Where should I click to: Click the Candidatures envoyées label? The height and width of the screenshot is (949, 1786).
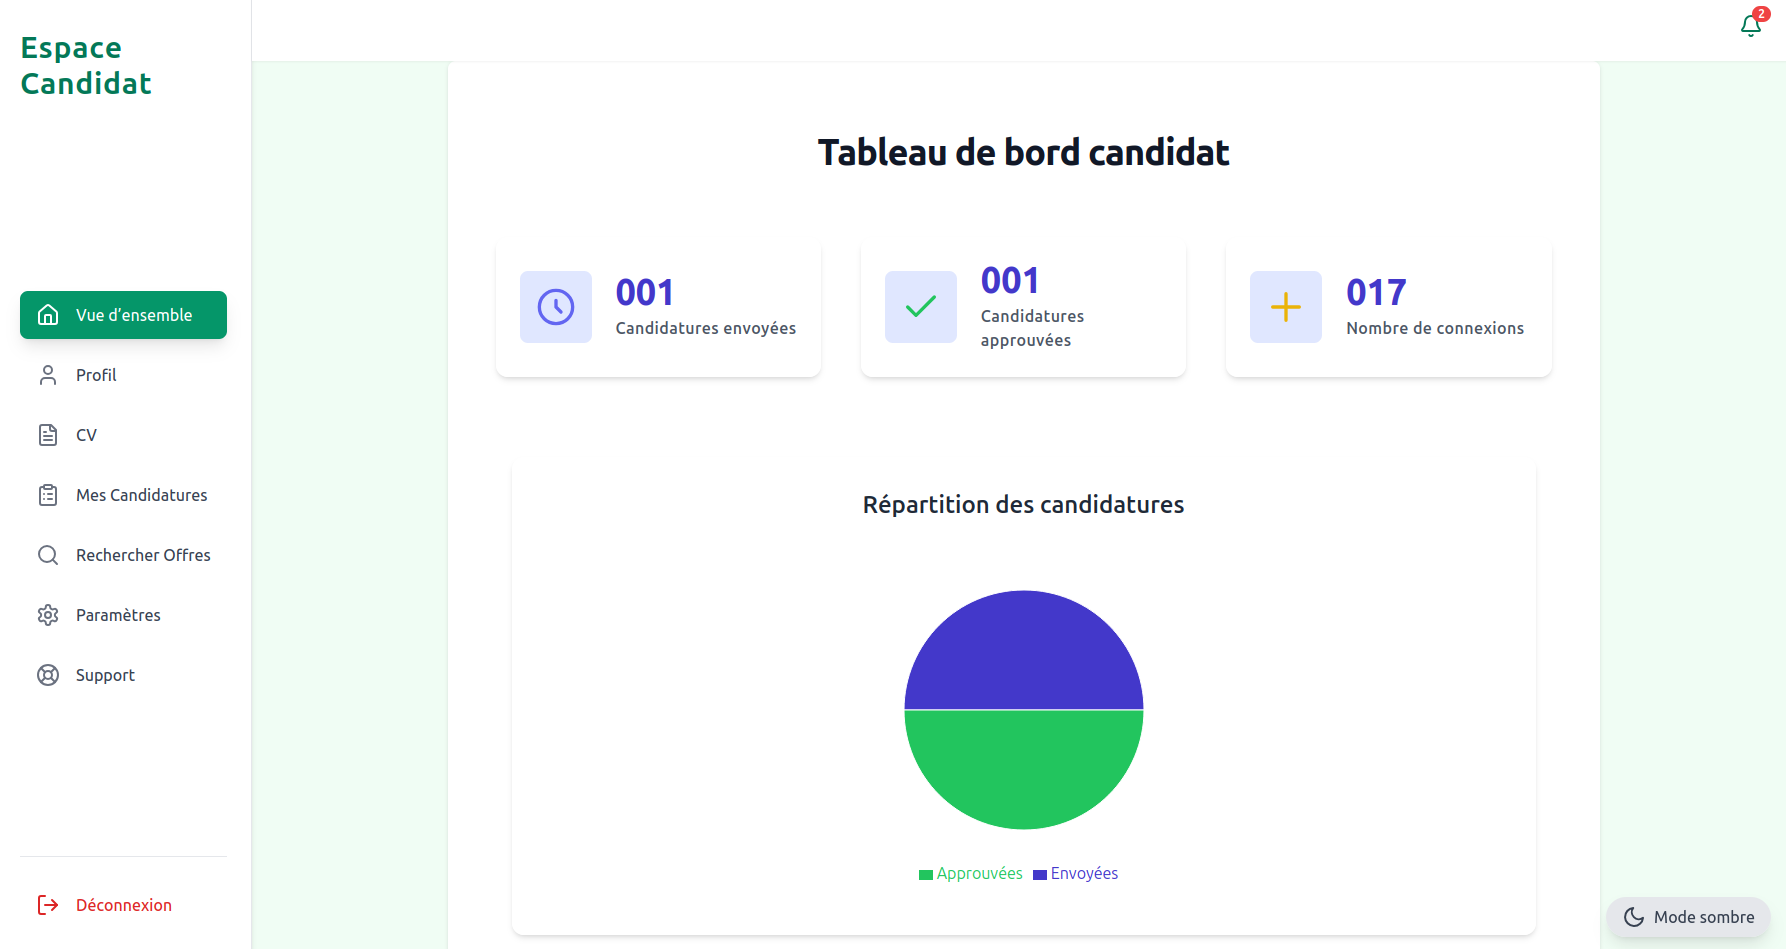[x=705, y=328]
